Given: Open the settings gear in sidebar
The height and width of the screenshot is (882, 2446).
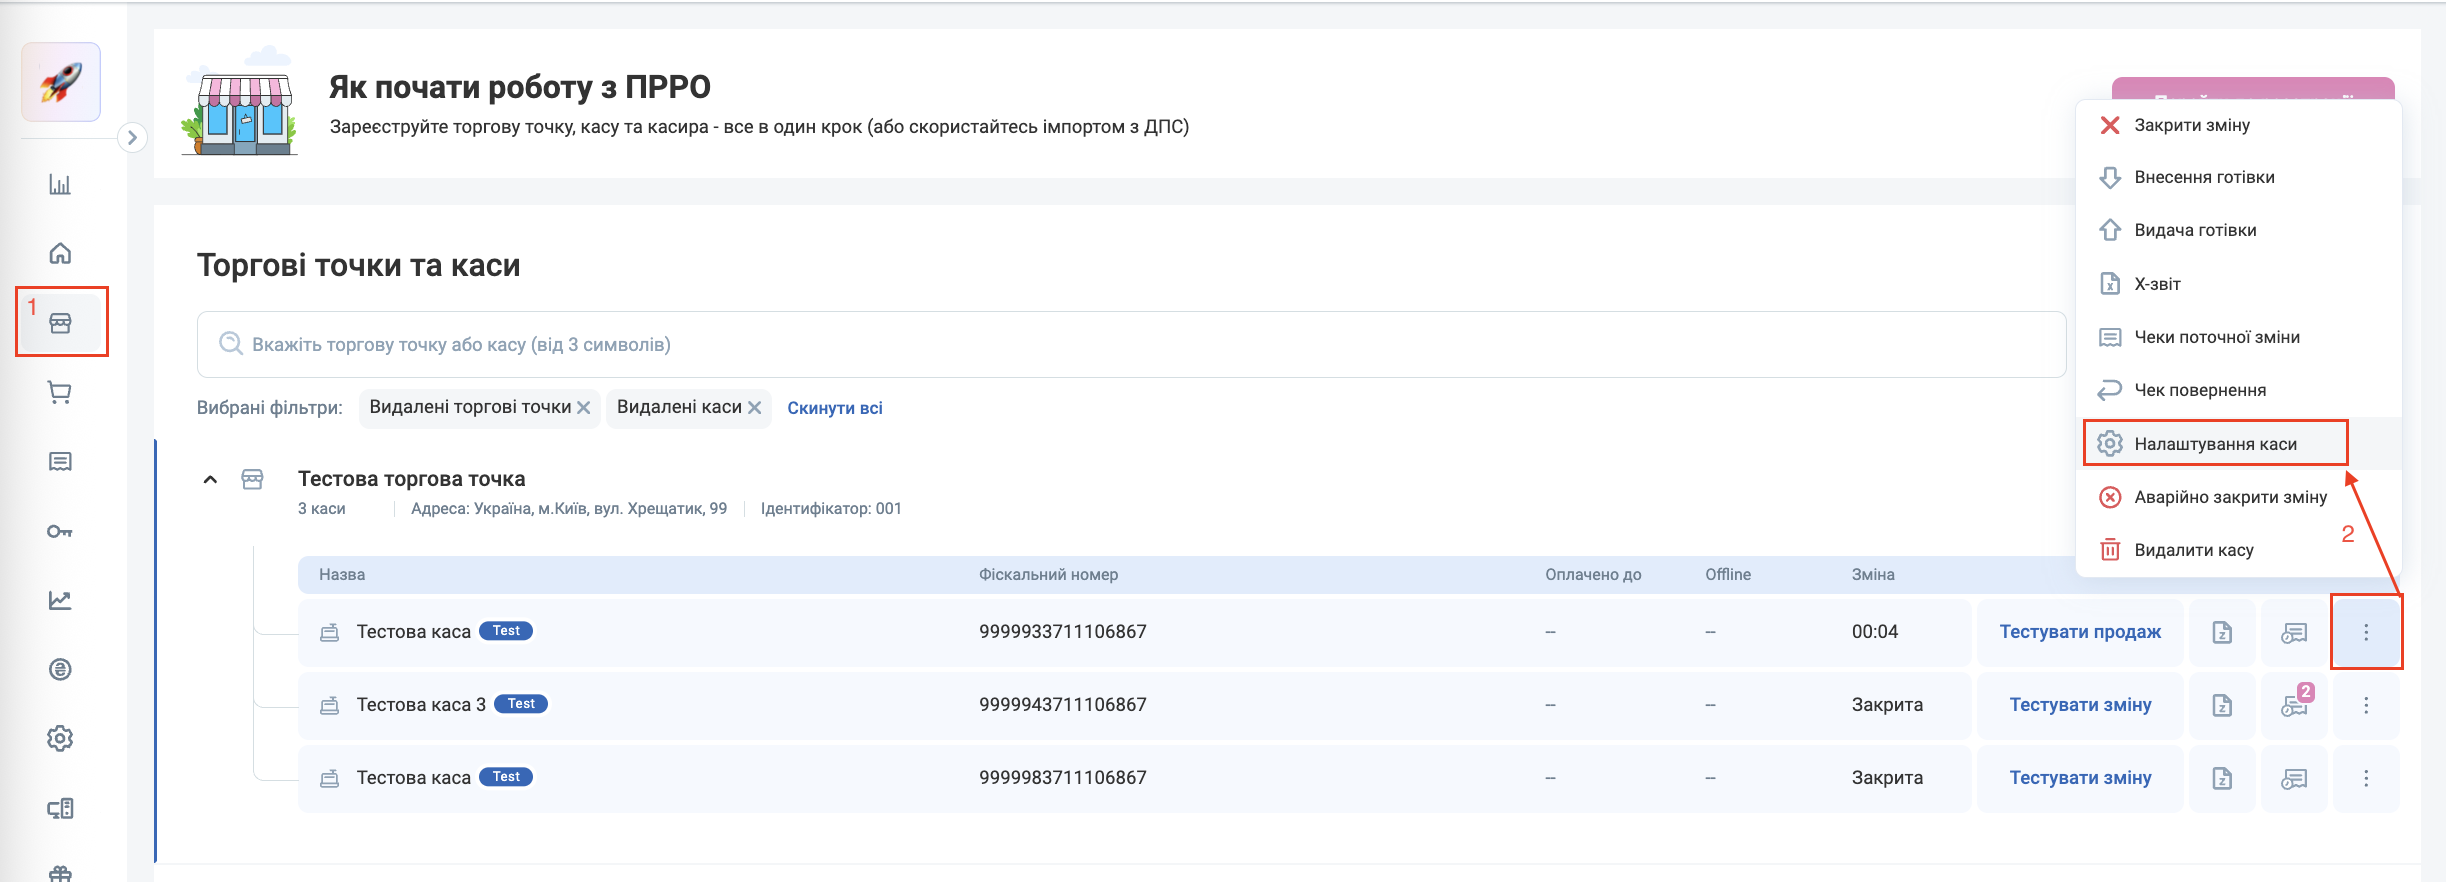Looking at the screenshot, I should coord(60,739).
